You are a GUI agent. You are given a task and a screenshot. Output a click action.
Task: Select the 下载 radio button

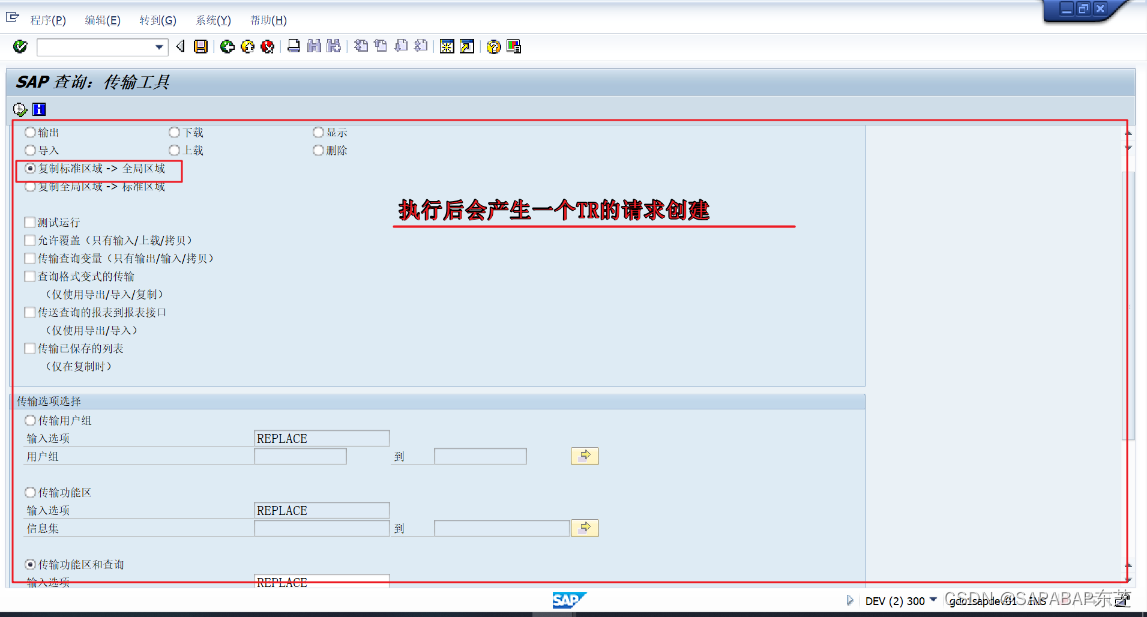(x=174, y=132)
